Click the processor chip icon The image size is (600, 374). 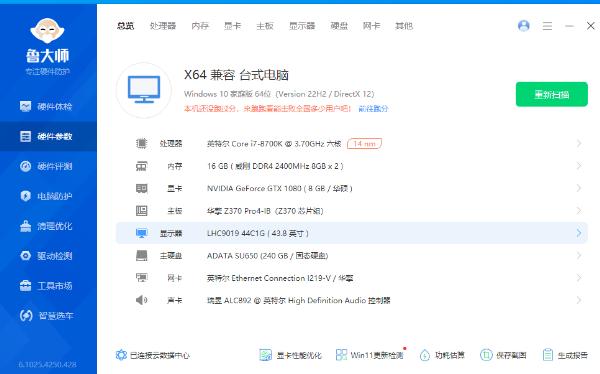142,144
